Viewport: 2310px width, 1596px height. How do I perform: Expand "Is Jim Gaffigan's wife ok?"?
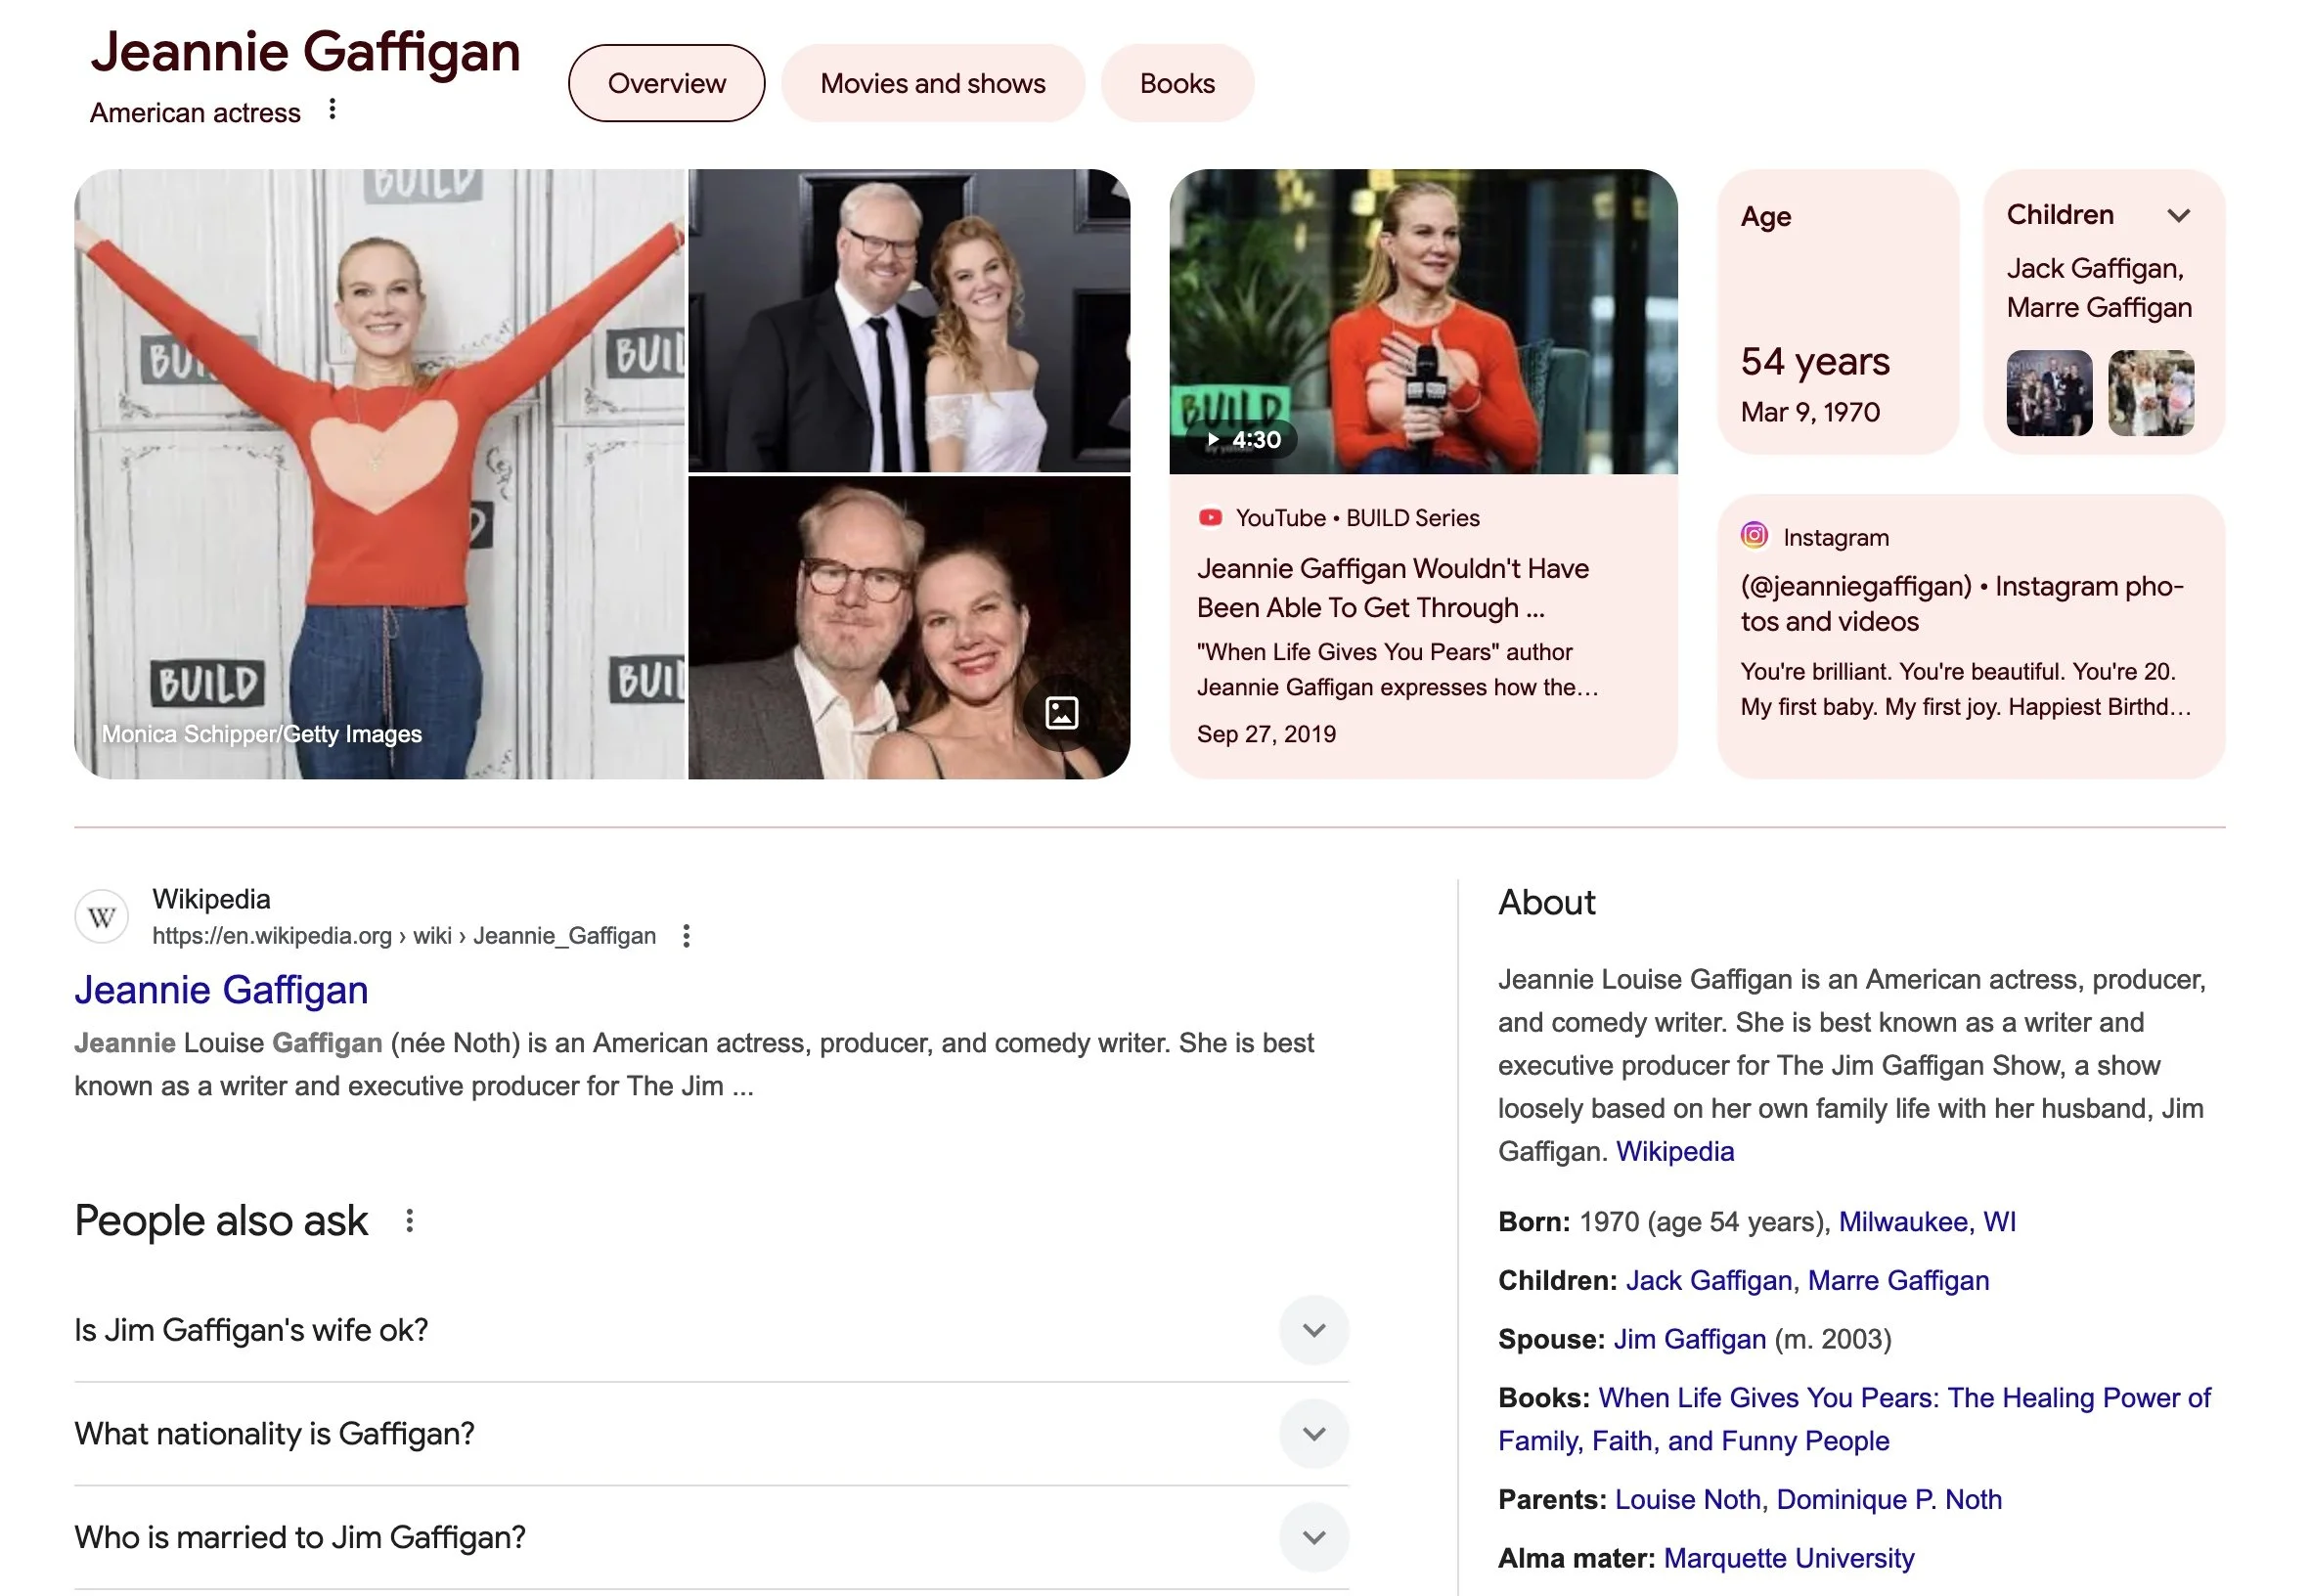(x=1313, y=1330)
